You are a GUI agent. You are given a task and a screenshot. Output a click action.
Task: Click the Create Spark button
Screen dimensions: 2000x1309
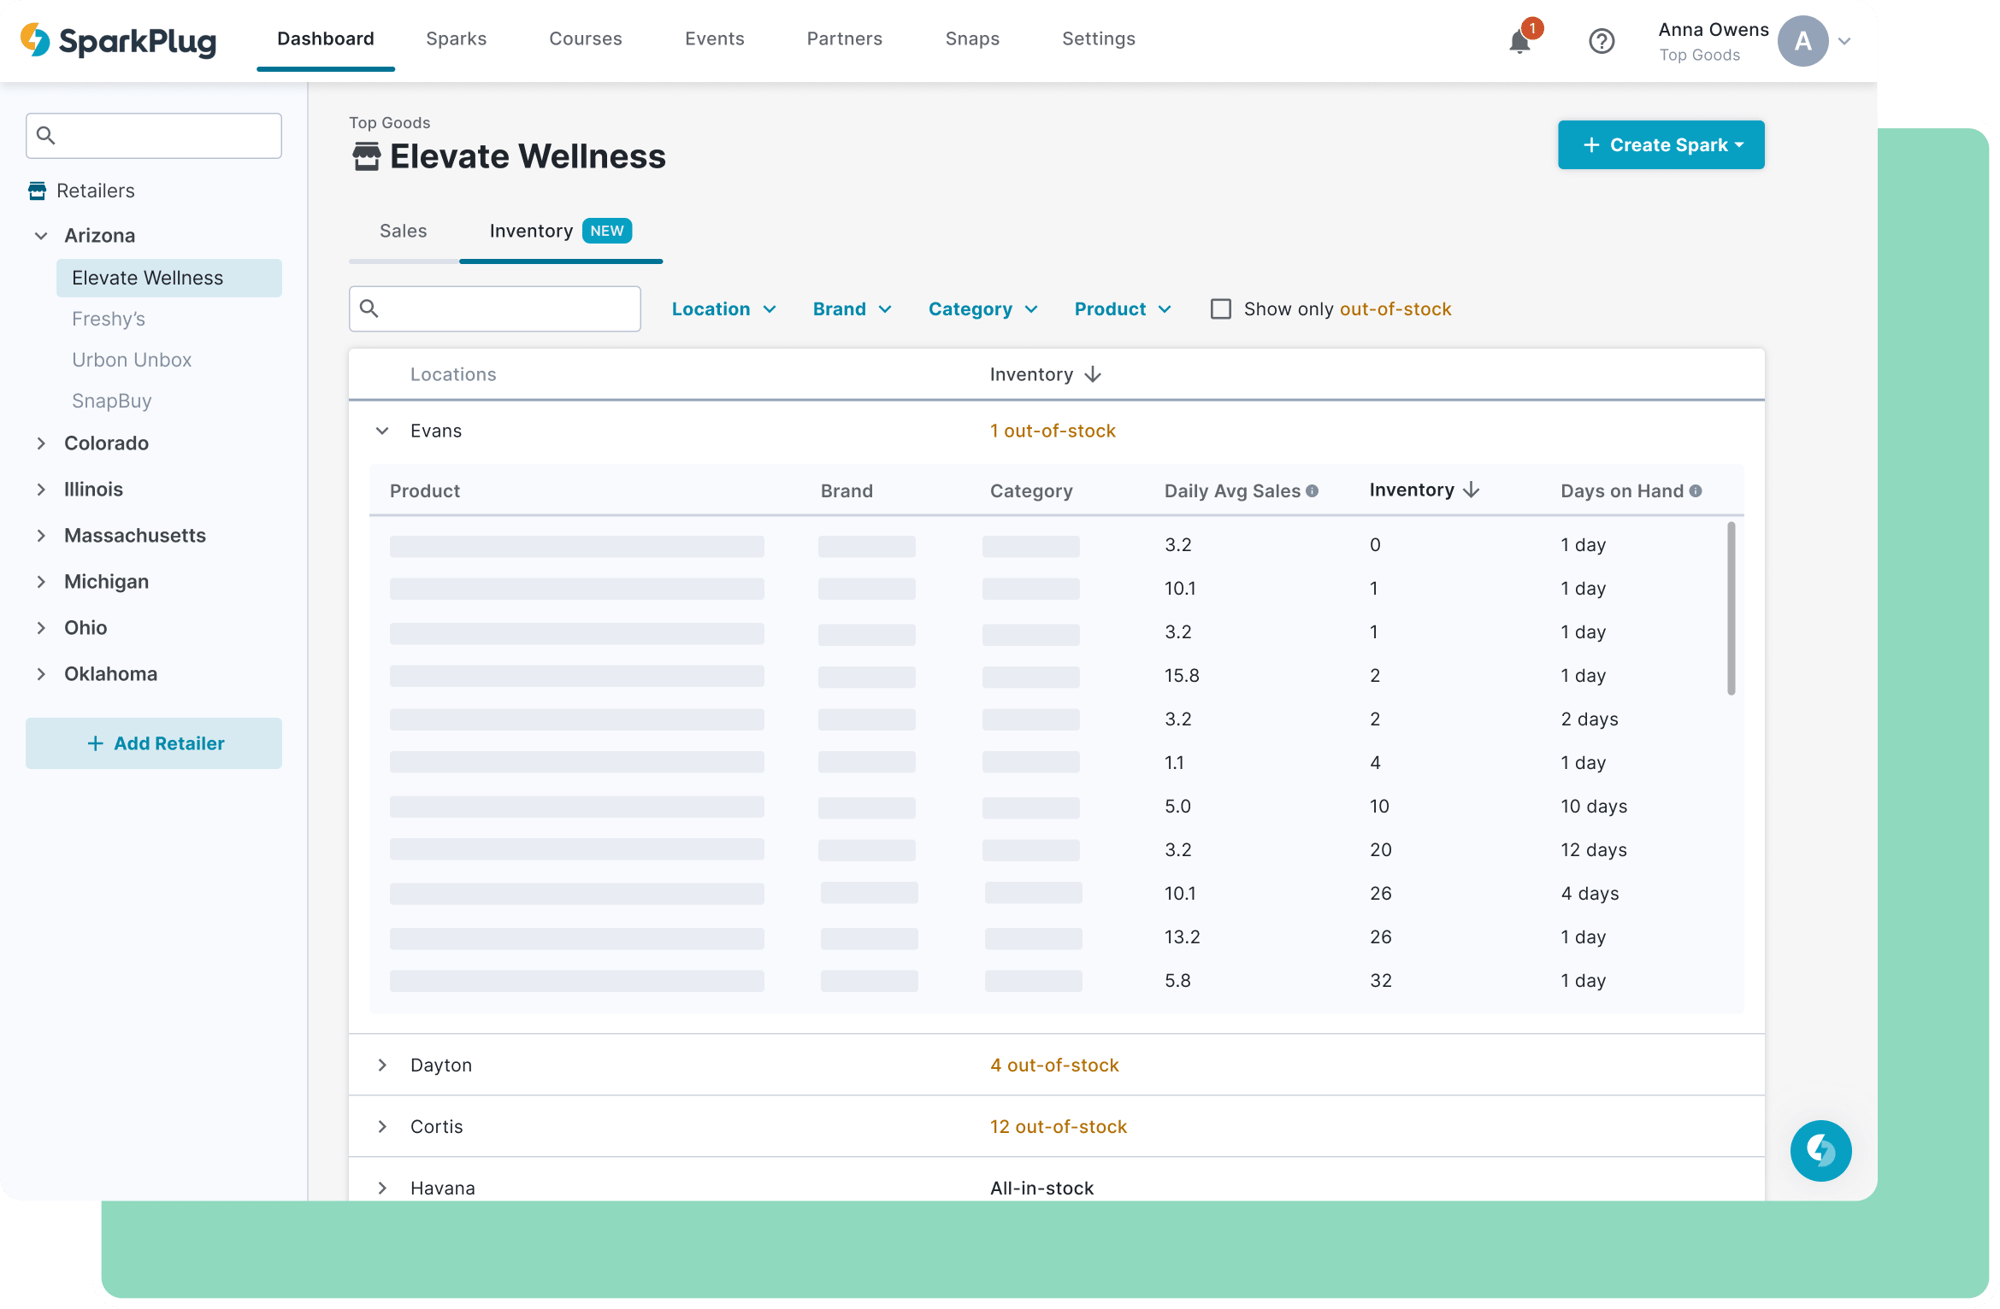point(1660,145)
